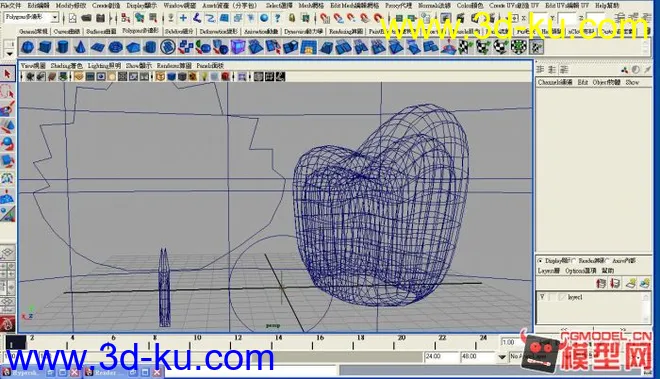The image size is (660, 379).
Task: Click the lightbulb lighting icon in viewport toolbar
Action: [204, 77]
